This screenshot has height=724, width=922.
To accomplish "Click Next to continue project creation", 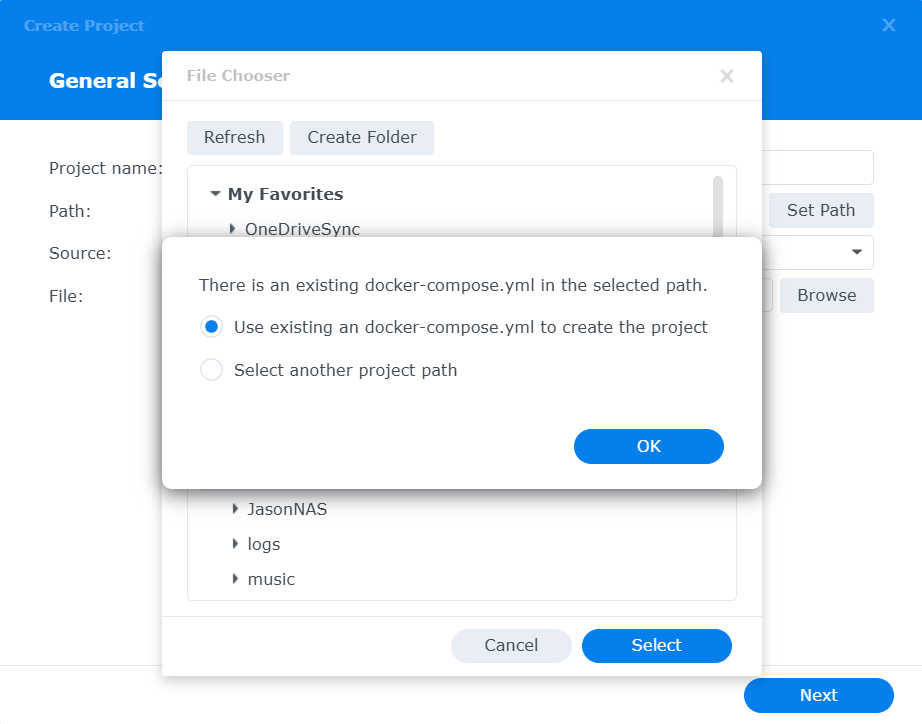I will [818, 695].
